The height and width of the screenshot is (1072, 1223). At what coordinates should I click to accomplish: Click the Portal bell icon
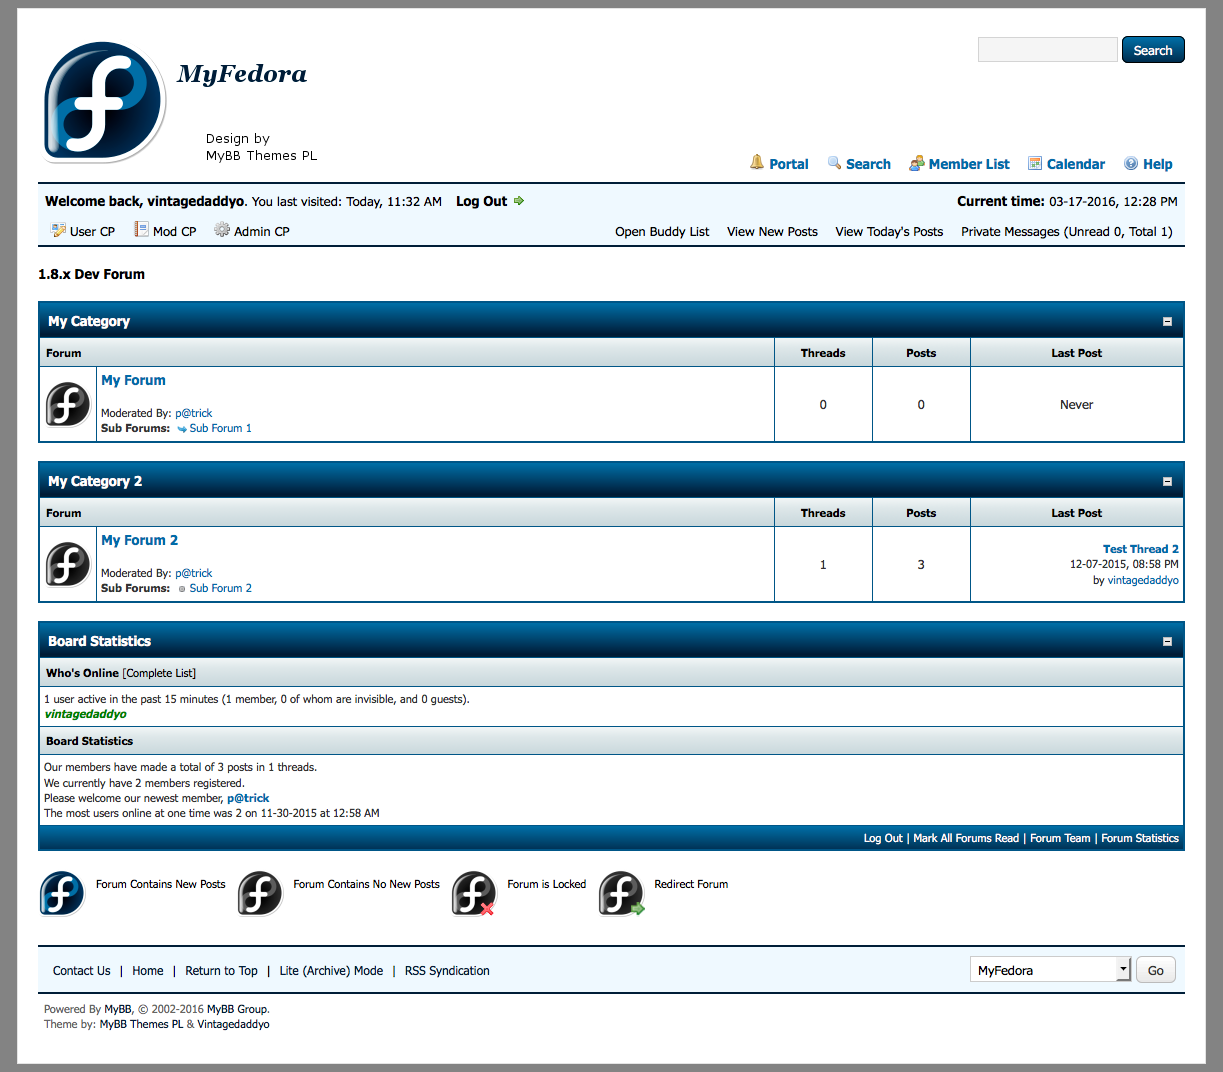click(757, 163)
